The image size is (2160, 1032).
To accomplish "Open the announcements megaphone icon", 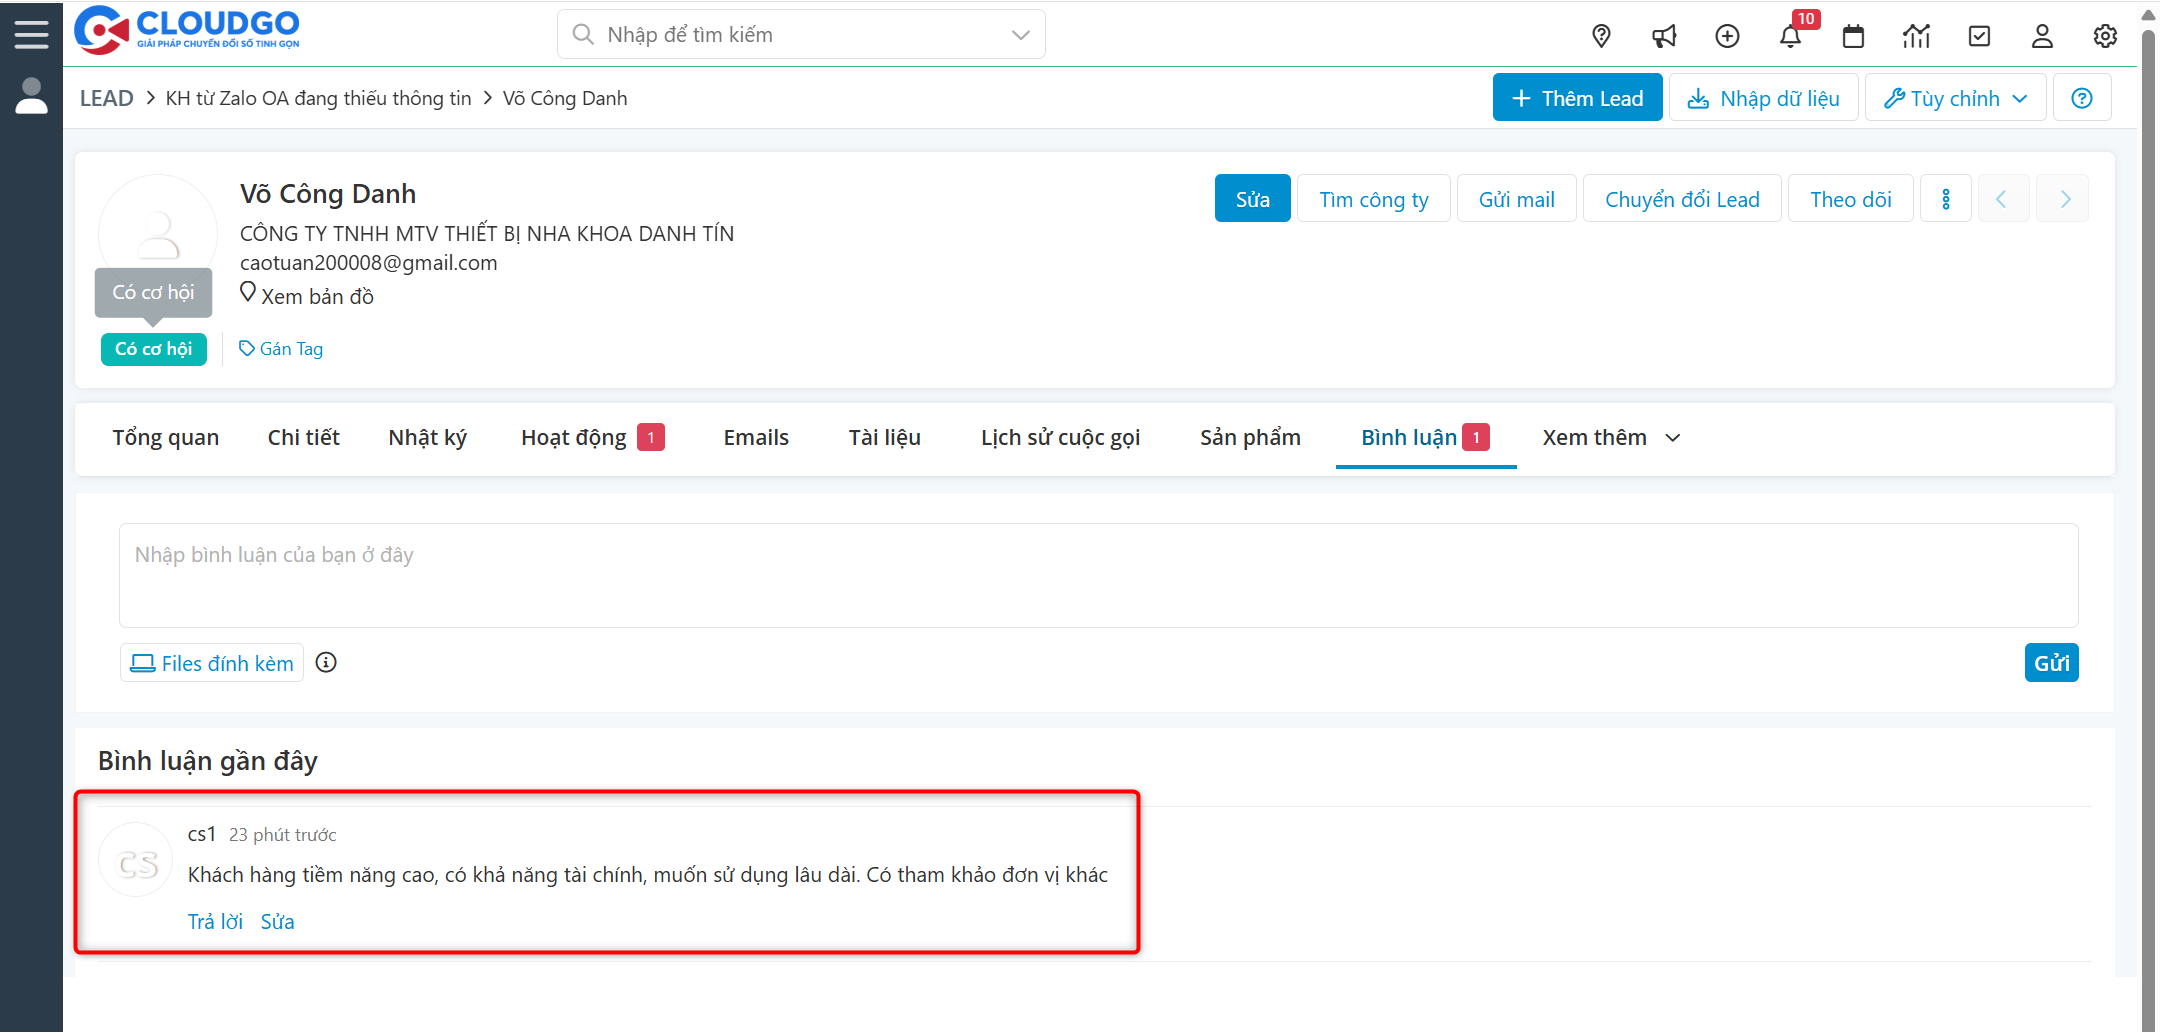I will point(1664,35).
